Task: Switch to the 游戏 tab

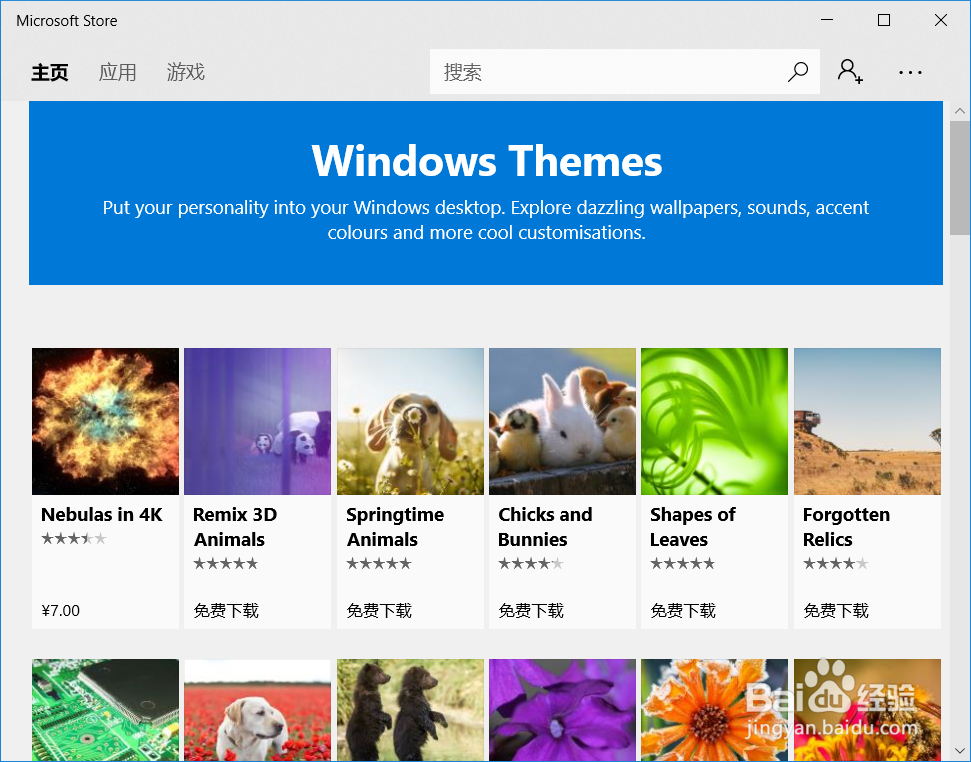Action: 185,72
